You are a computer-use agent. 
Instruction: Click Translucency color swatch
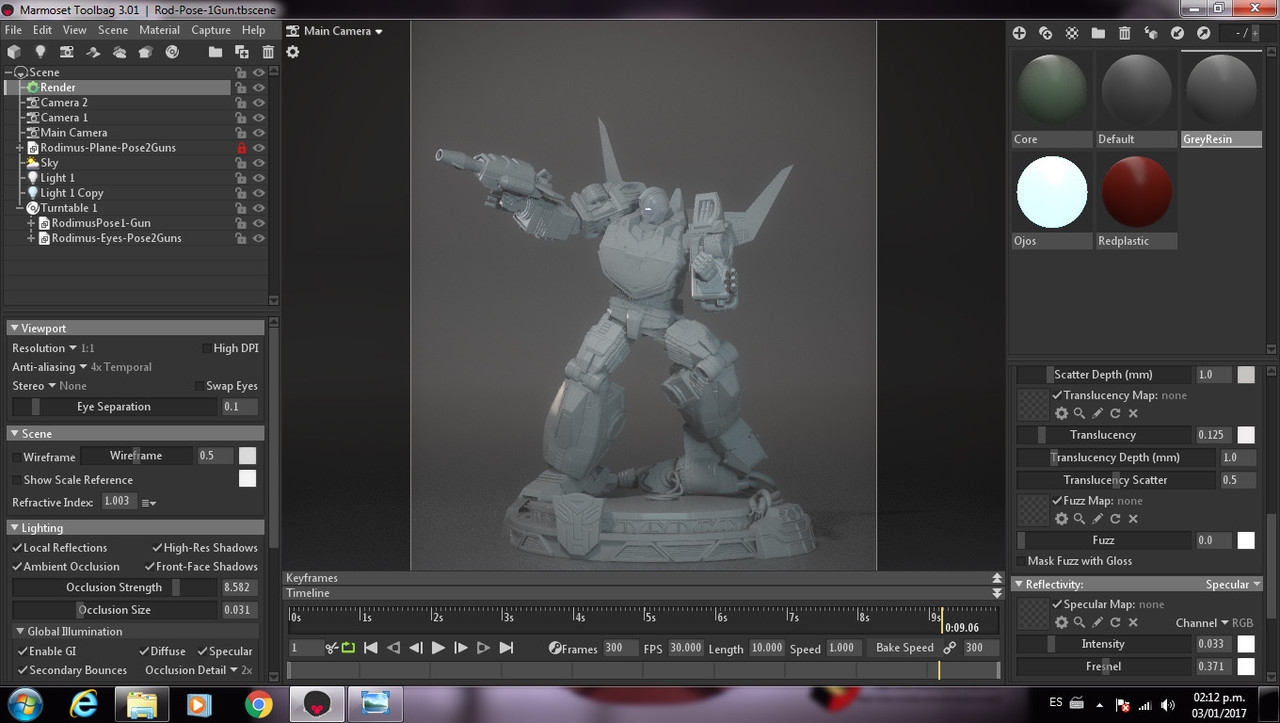pyautogui.click(x=1246, y=435)
